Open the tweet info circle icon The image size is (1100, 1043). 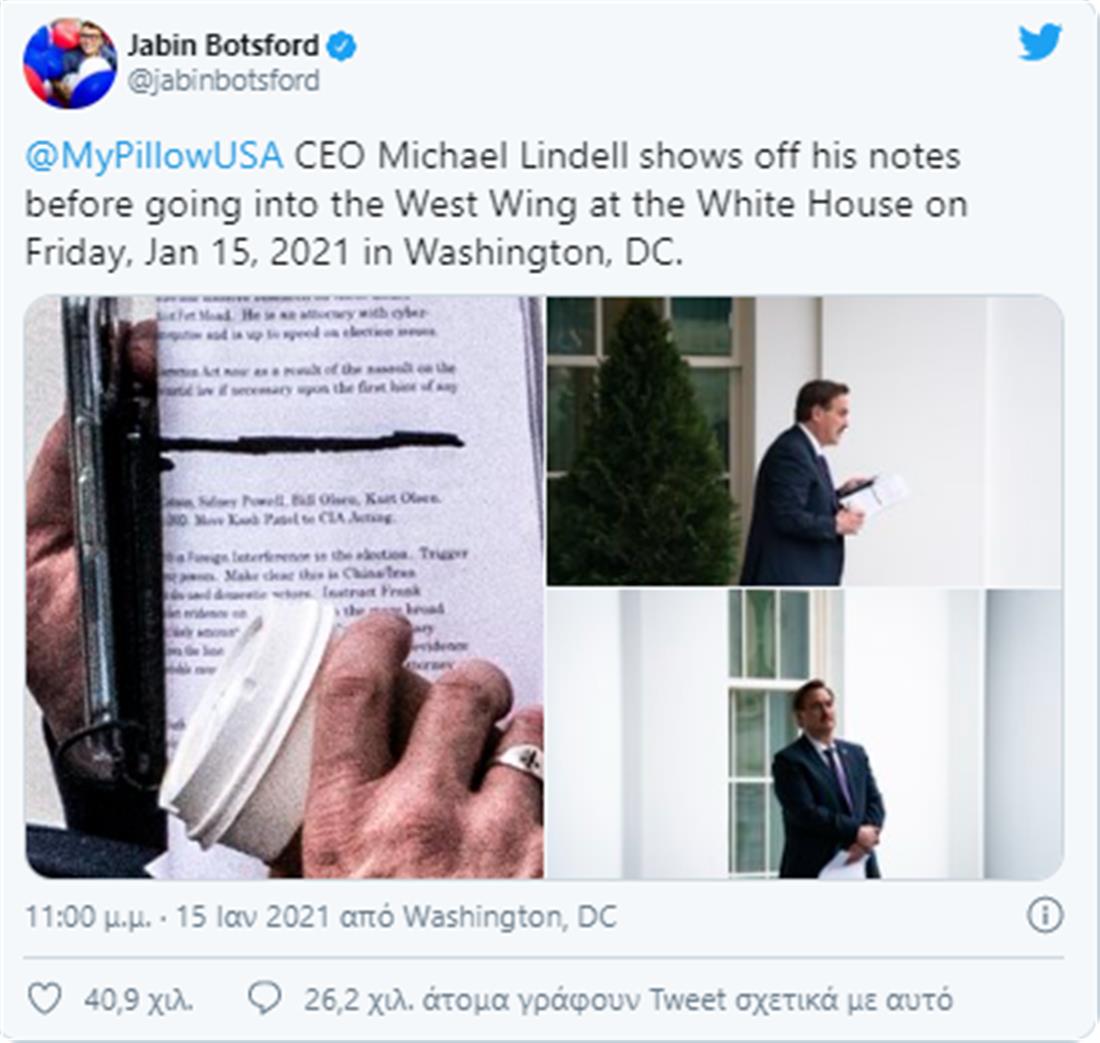point(1045,916)
